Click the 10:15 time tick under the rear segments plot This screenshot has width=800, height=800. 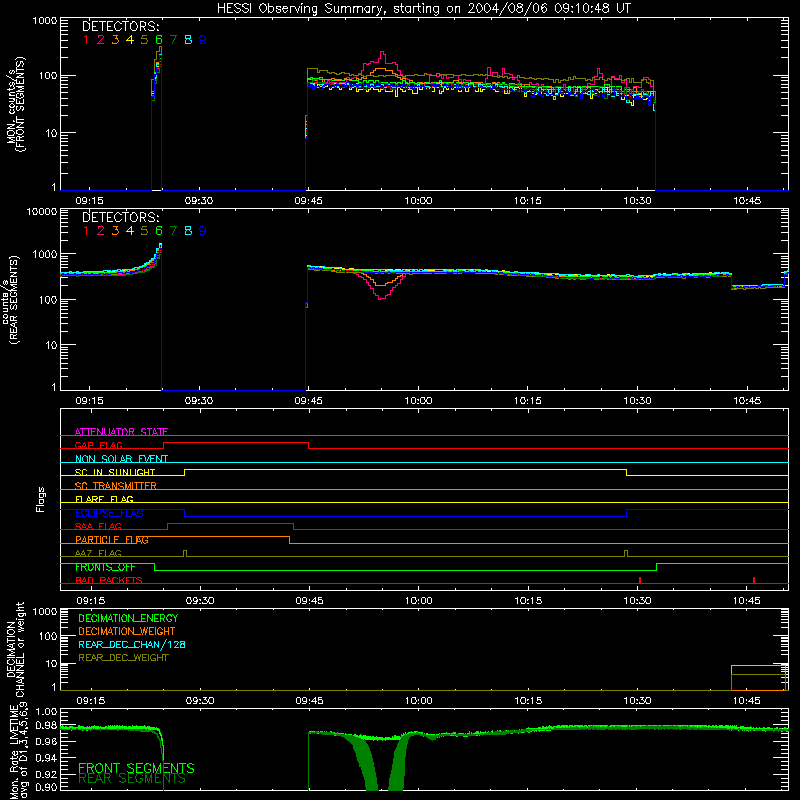(x=528, y=401)
